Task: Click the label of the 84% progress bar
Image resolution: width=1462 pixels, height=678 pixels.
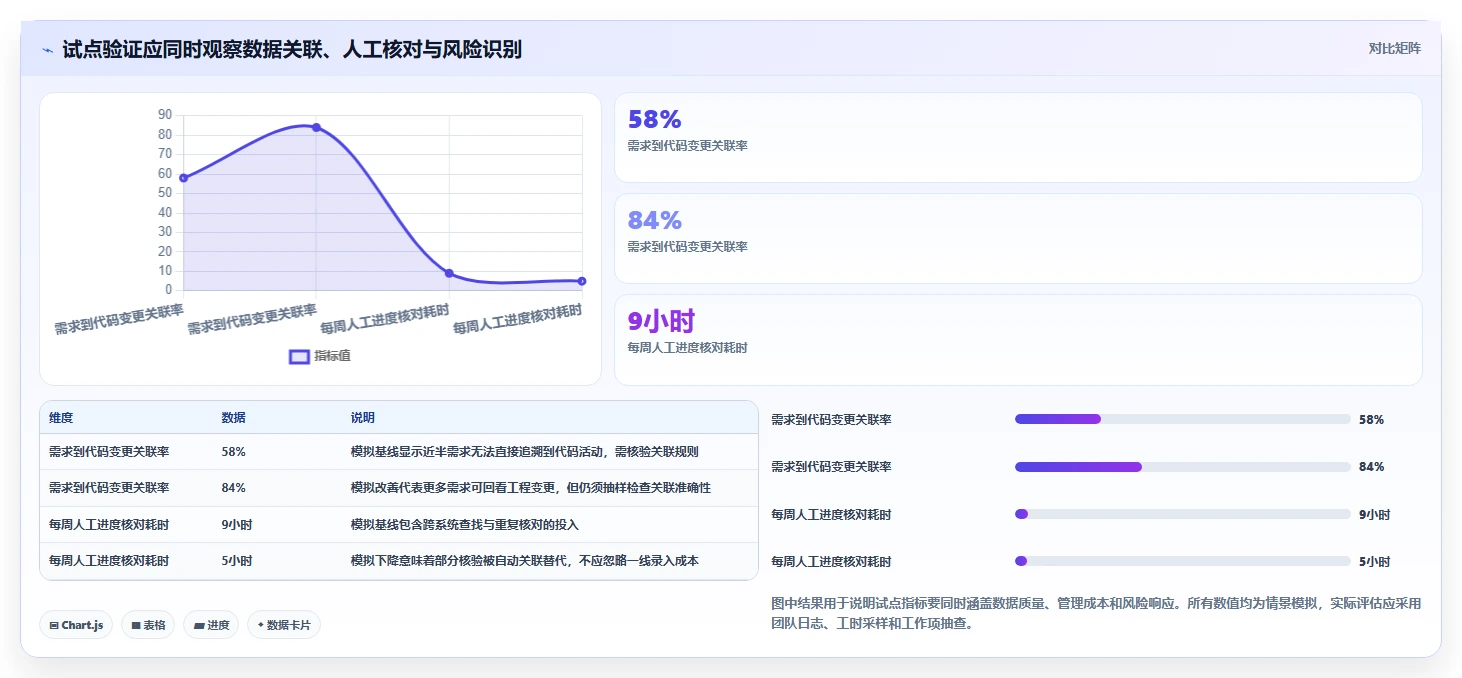Action: (831, 467)
